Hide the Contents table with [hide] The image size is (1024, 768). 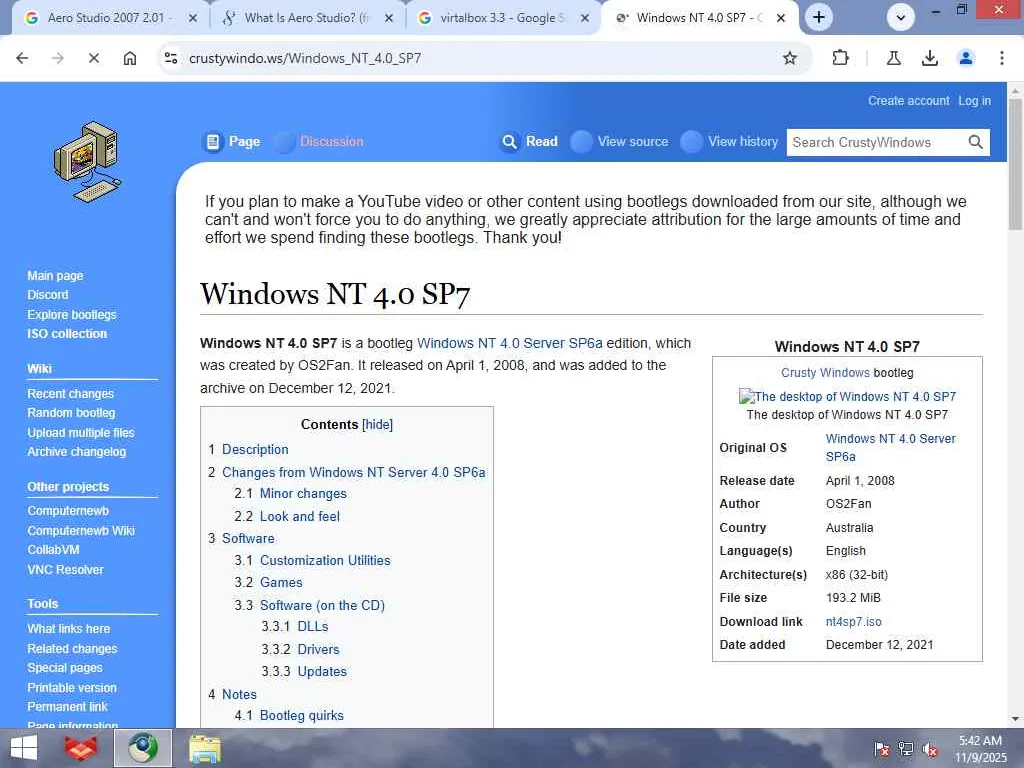click(x=377, y=424)
